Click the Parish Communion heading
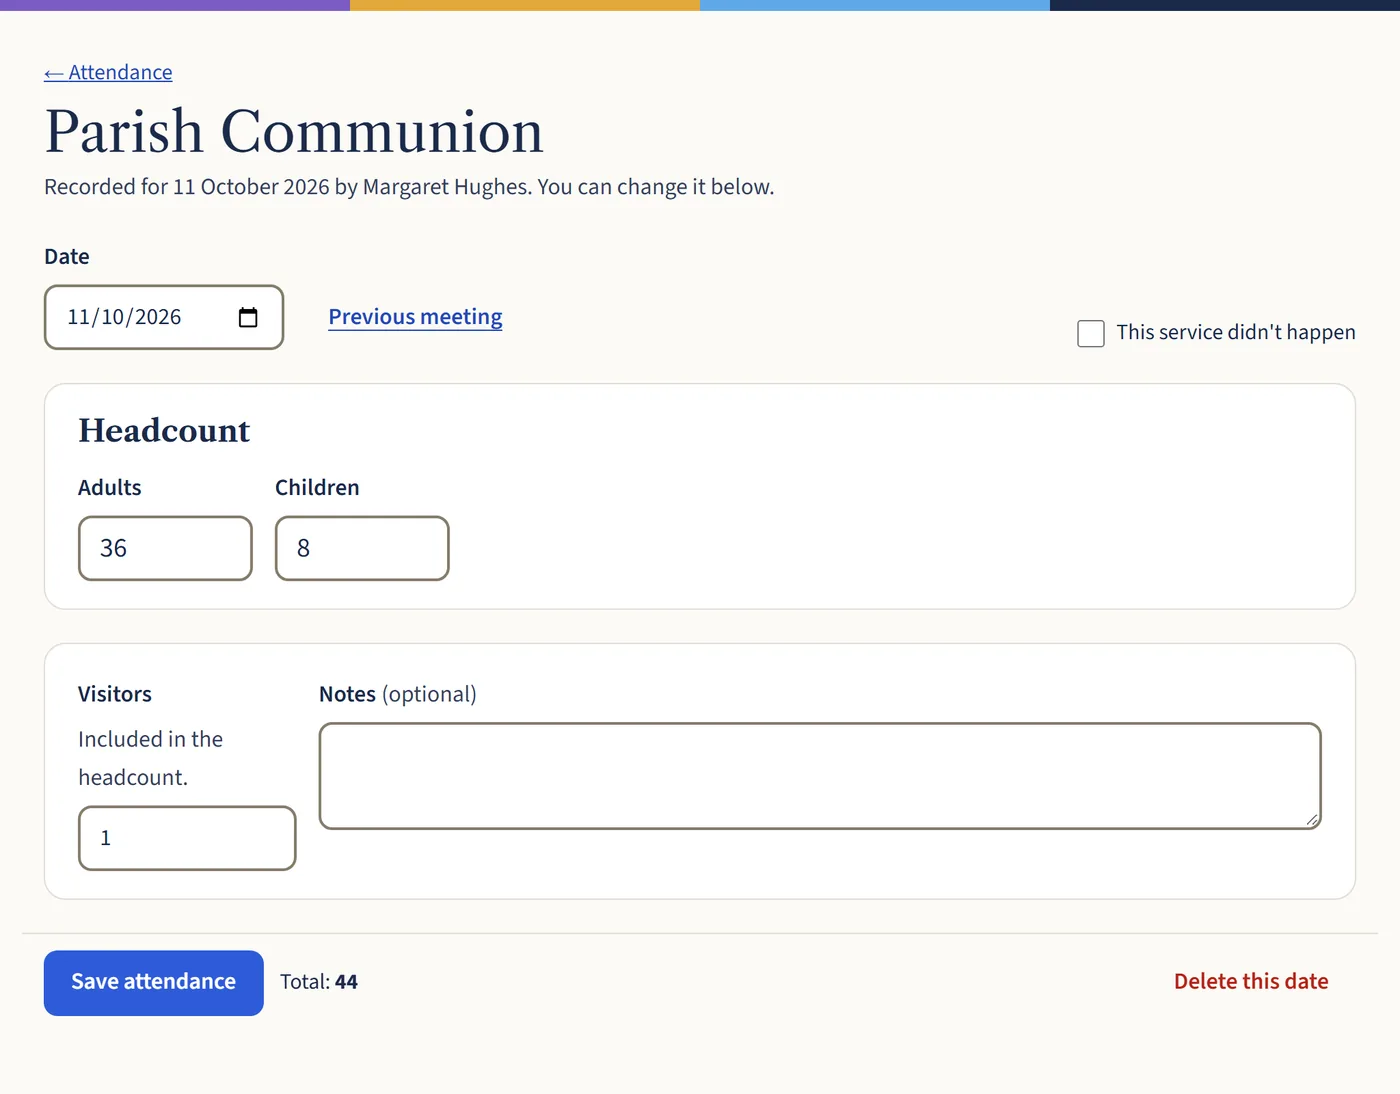The width and height of the screenshot is (1400, 1094). [294, 131]
